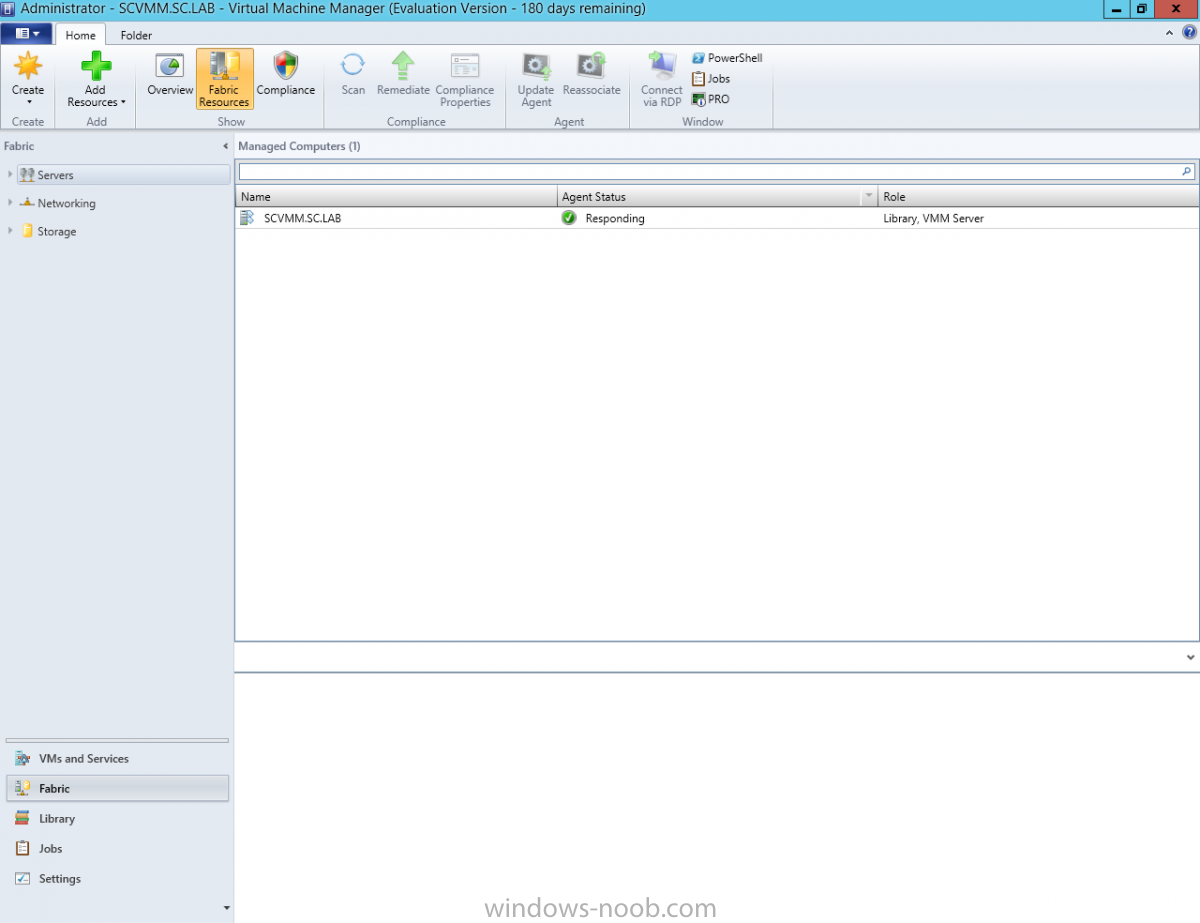This screenshot has width=1200, height=923.
Task: Close the Virtual Machine Manager window
Action: tap(1178, 9)
